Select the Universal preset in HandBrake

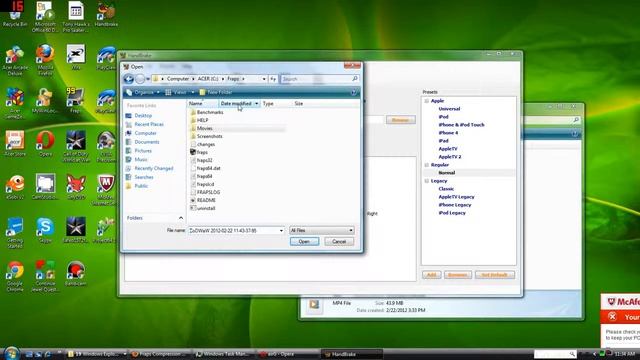(x=449, y=109)
